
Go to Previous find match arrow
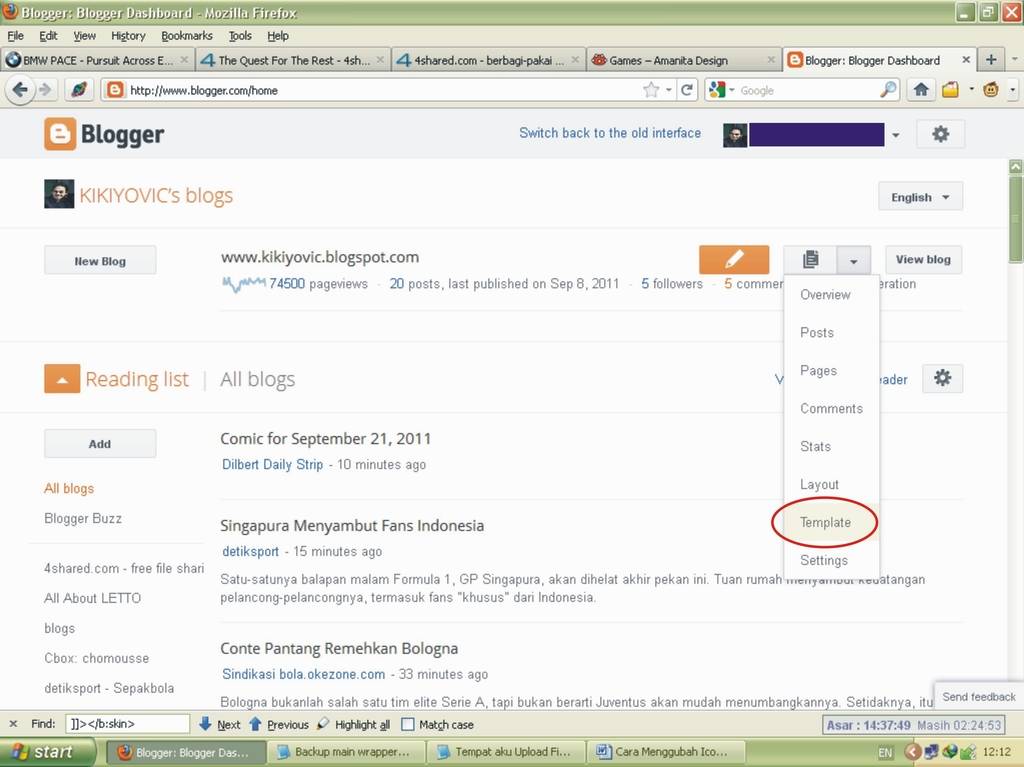pos(279,724)
